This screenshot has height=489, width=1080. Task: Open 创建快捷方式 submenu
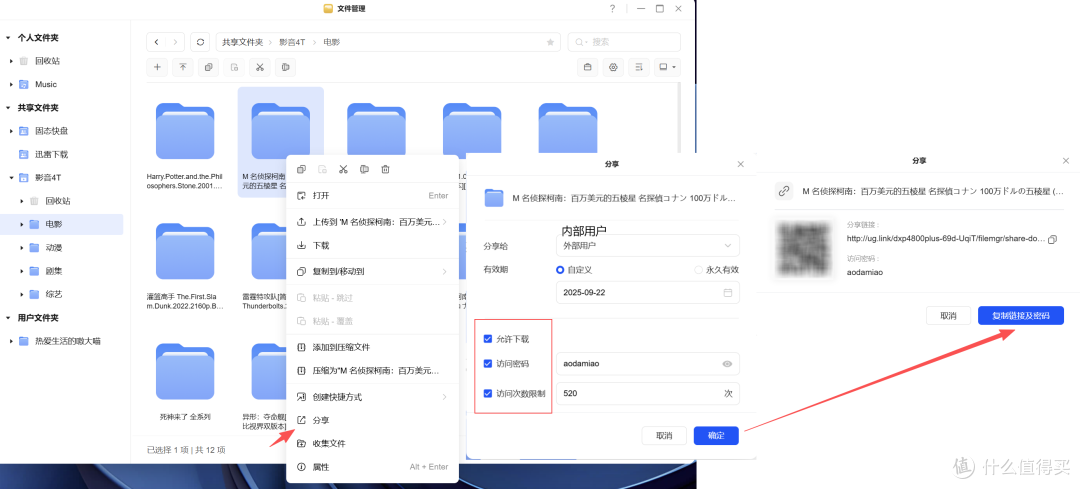point(372,397)
